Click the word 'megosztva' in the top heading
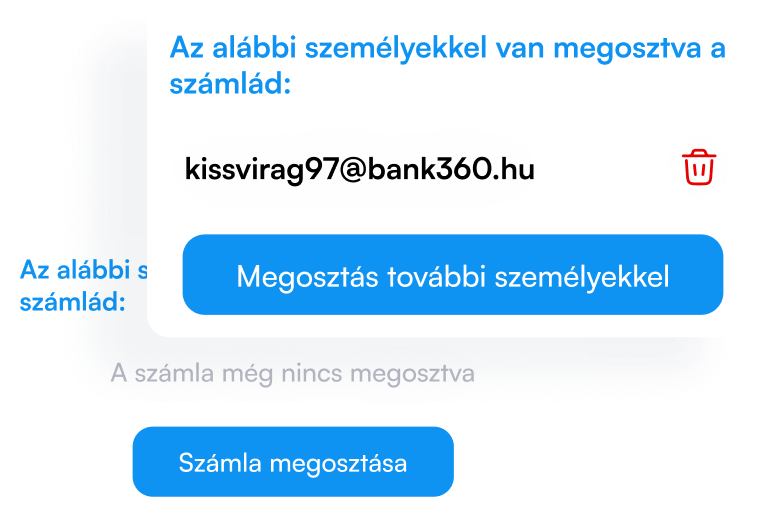The width and height of the screenshot is (763, 517). tap(627, 49)
